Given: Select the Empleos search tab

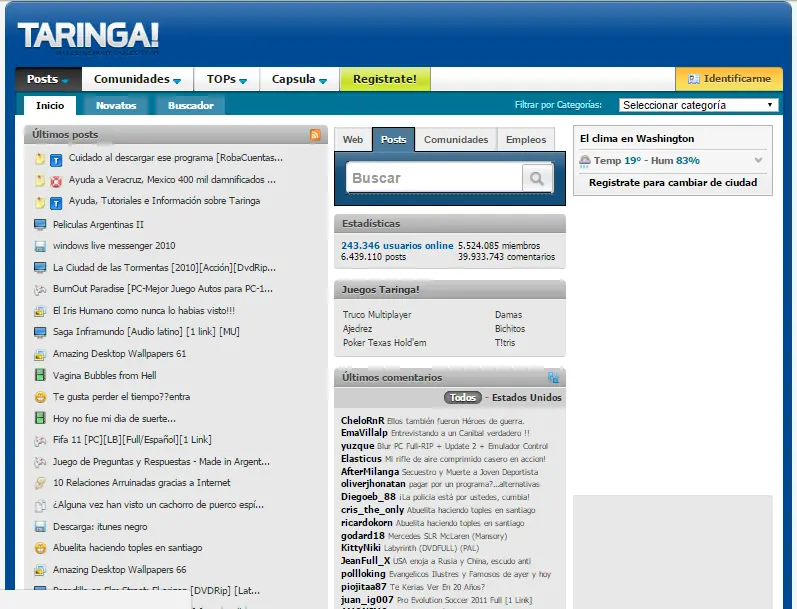Looking at the screenshot, I should [526, 139].
